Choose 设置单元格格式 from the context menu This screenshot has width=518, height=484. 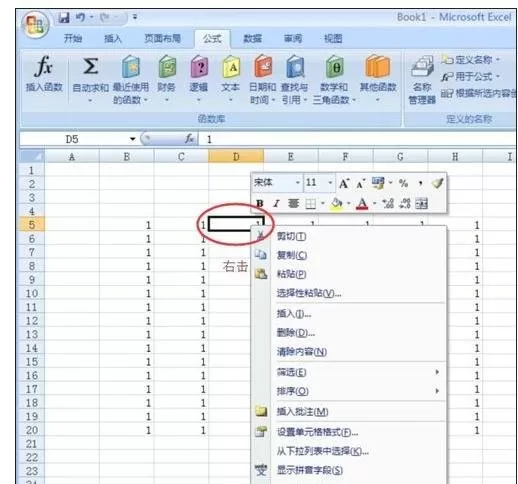point(317,432)
